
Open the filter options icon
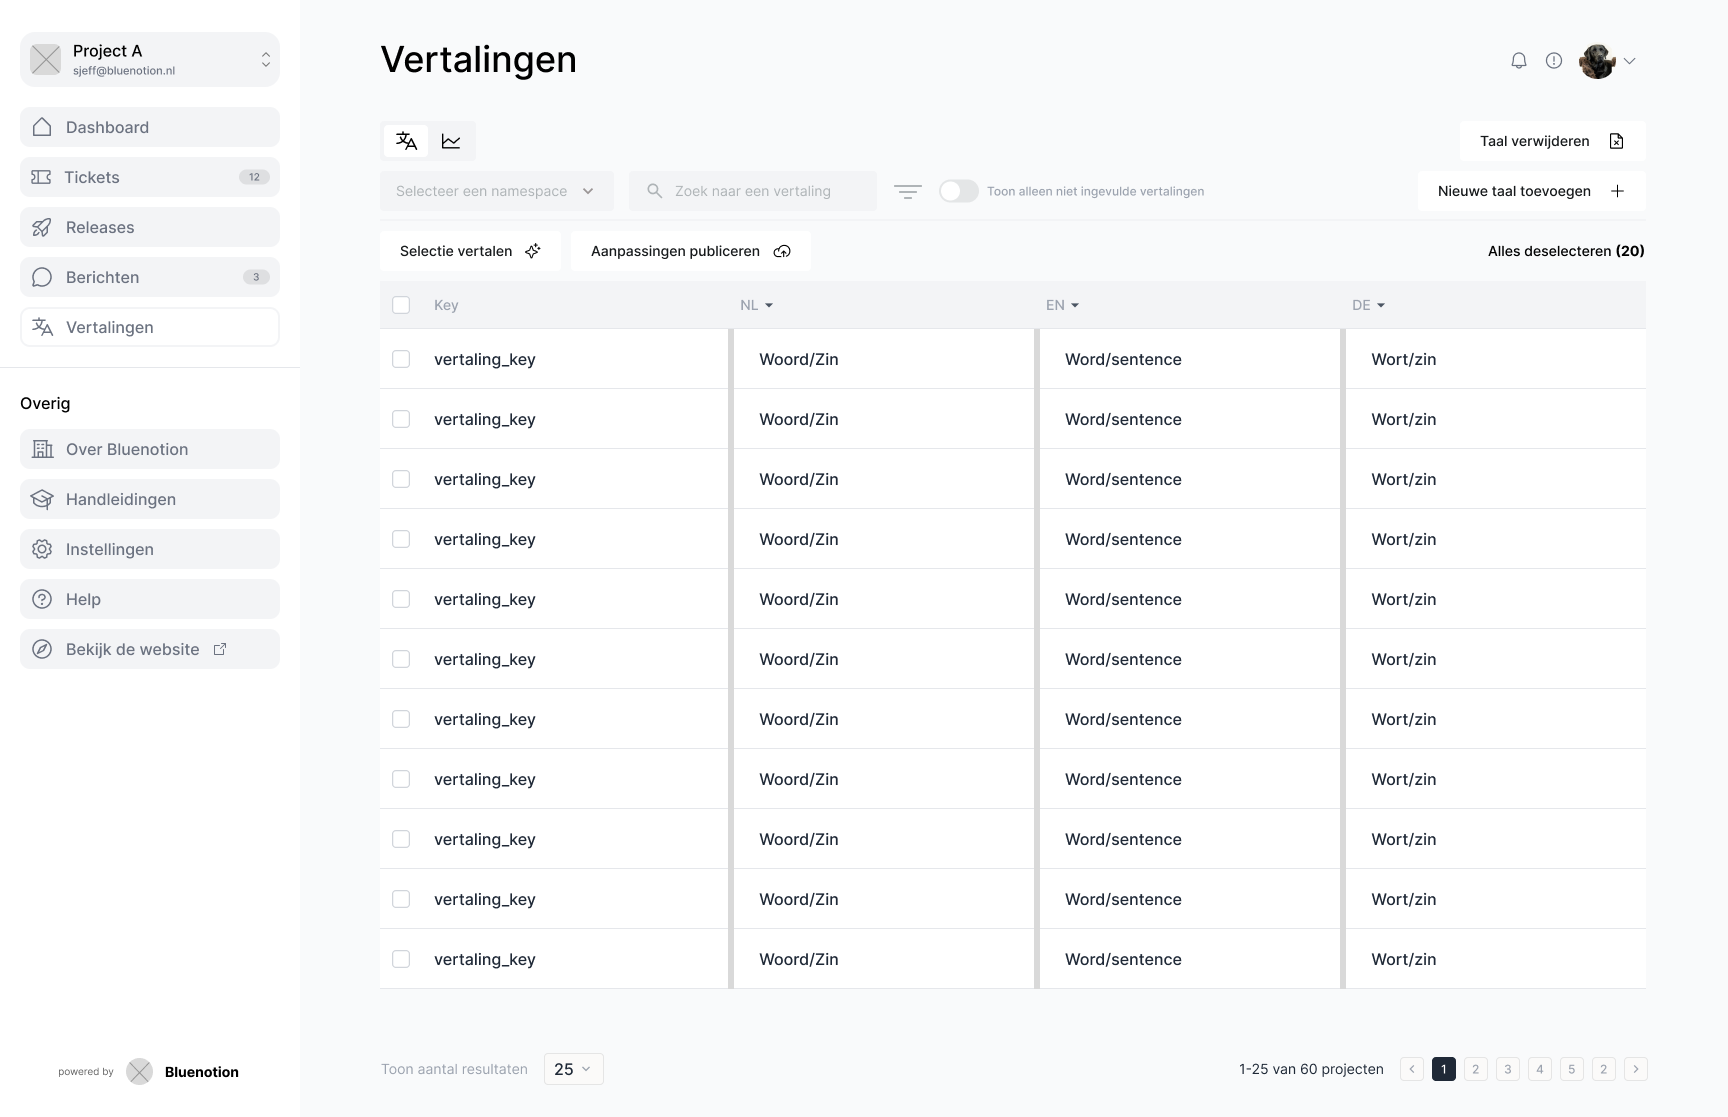907,191
